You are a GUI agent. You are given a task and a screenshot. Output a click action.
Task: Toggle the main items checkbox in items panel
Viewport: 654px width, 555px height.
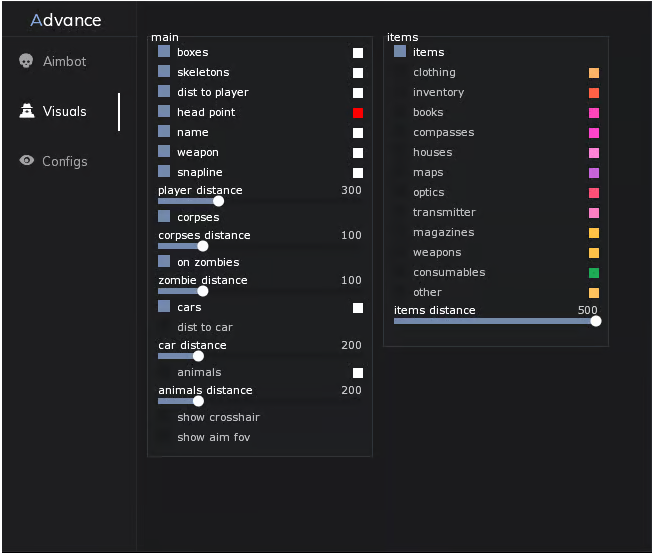pos(400,51)
